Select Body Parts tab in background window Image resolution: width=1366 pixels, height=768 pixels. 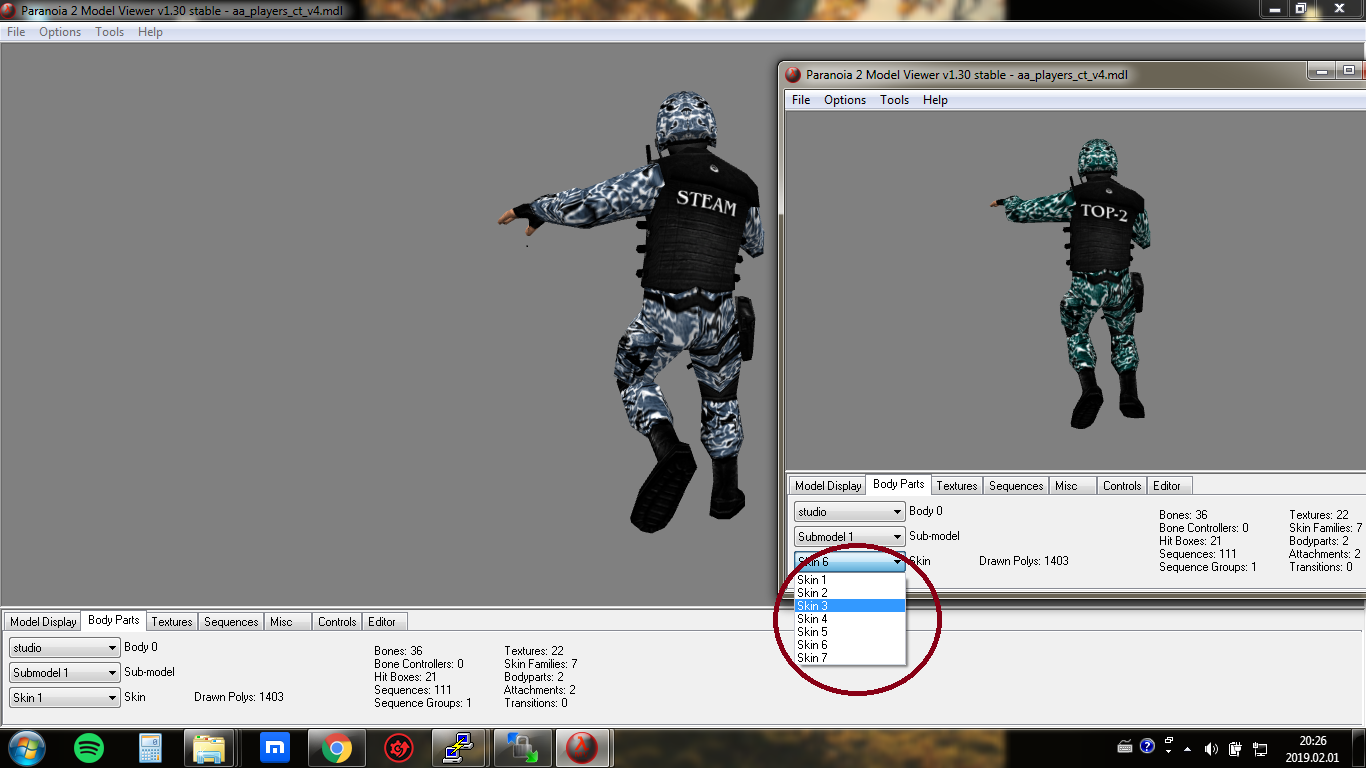[113, 620]
